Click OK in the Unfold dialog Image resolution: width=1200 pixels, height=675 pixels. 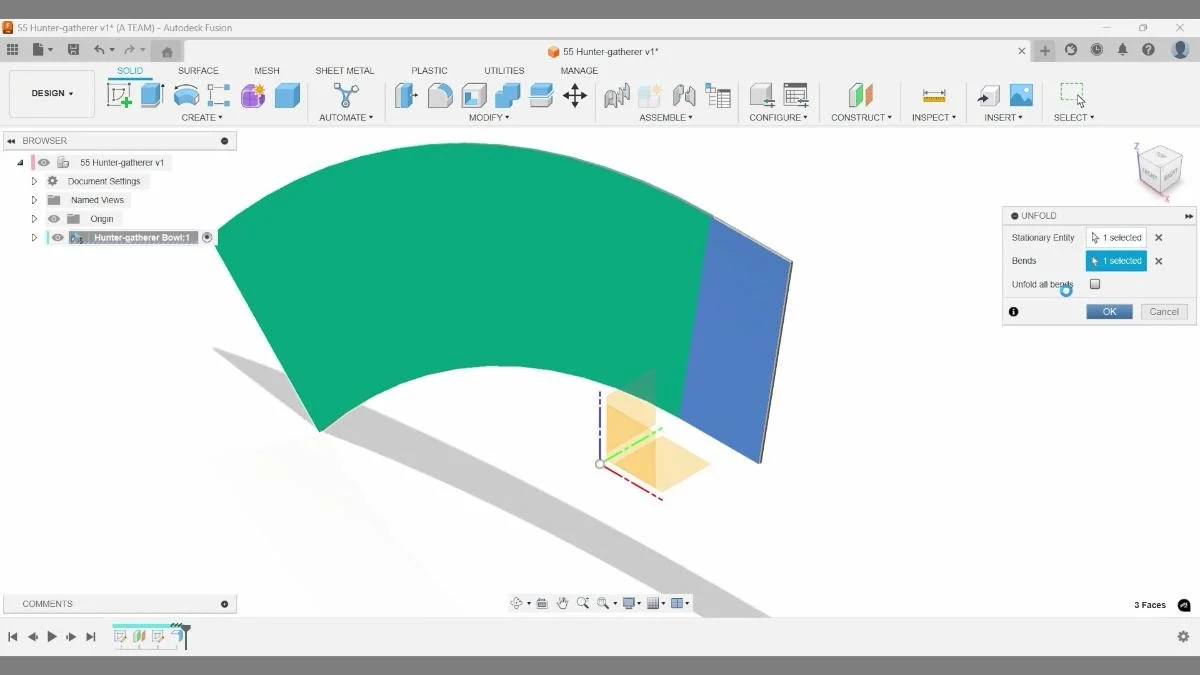pyautogui.click(x=1108, y=311)
